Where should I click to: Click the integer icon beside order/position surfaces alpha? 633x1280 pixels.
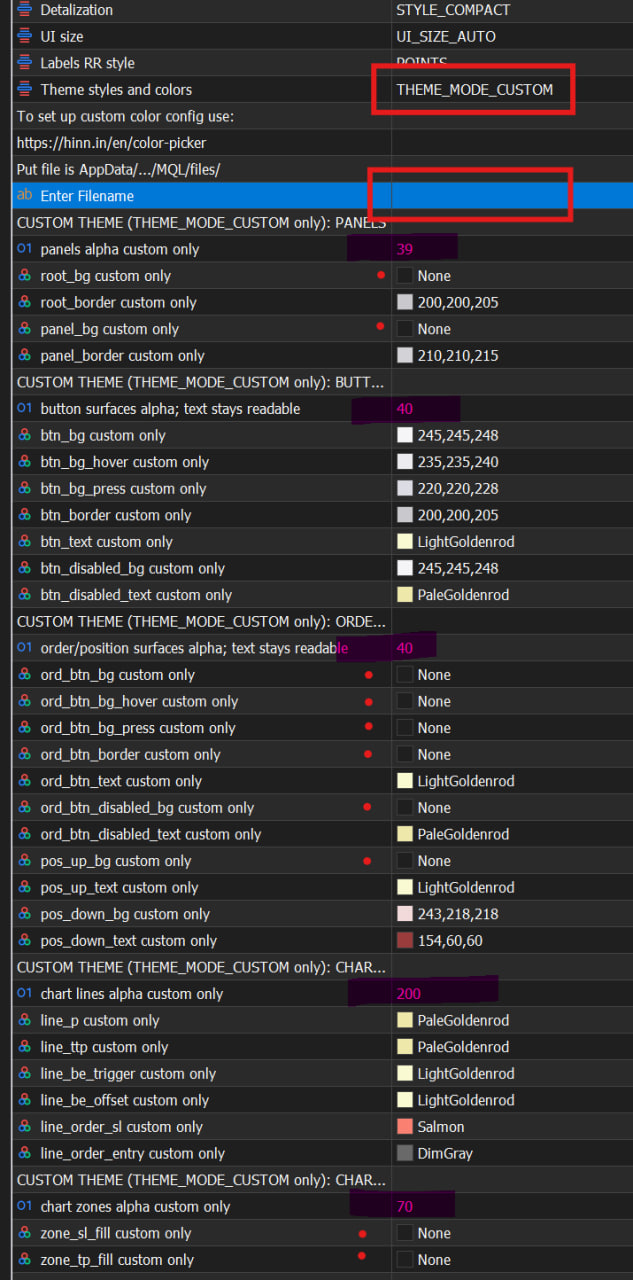point(25,648)
